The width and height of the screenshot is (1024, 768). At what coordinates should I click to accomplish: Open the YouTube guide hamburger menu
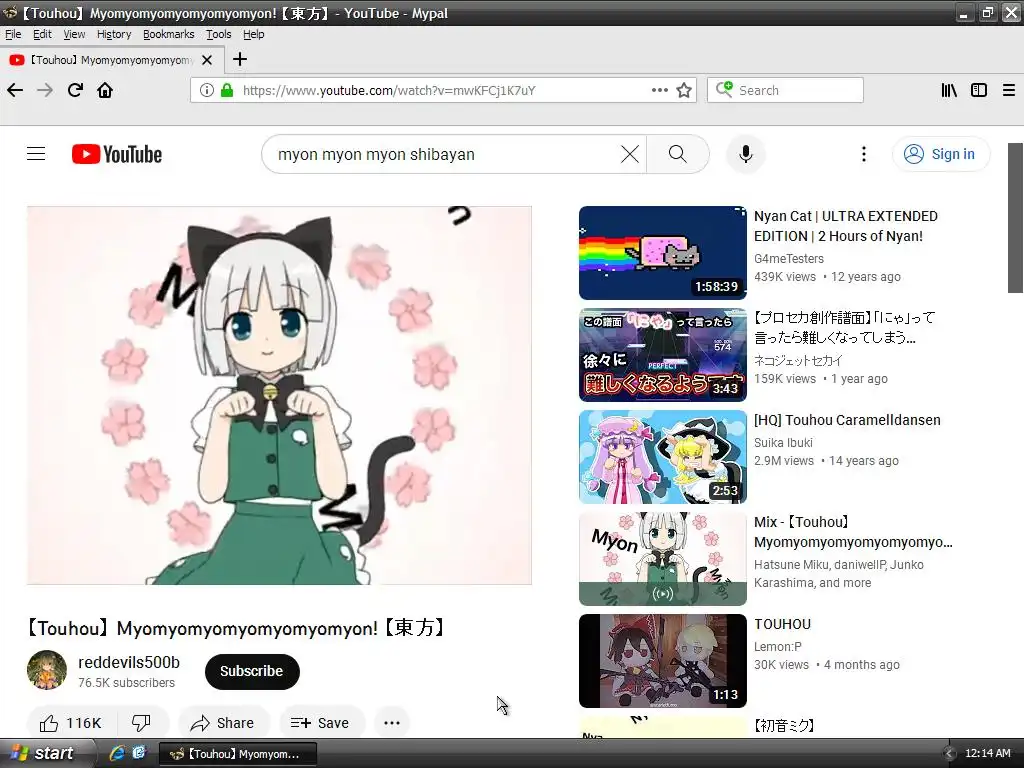pyautogui.click(x=36, y=154)
